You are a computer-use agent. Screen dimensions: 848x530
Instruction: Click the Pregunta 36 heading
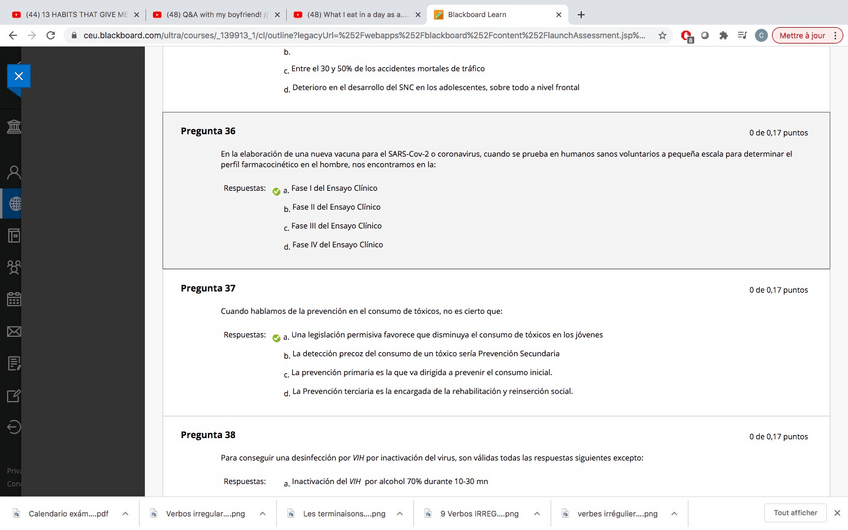point(208,131)
